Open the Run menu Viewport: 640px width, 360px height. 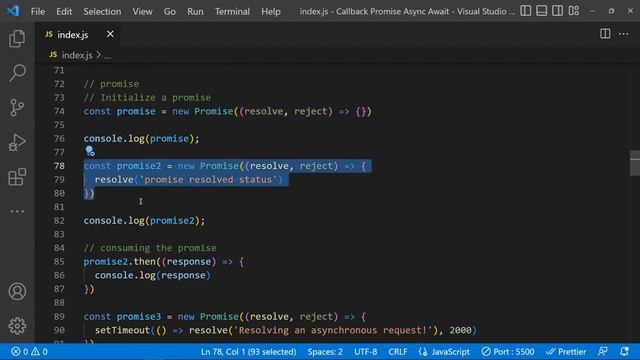pos(195,11)
